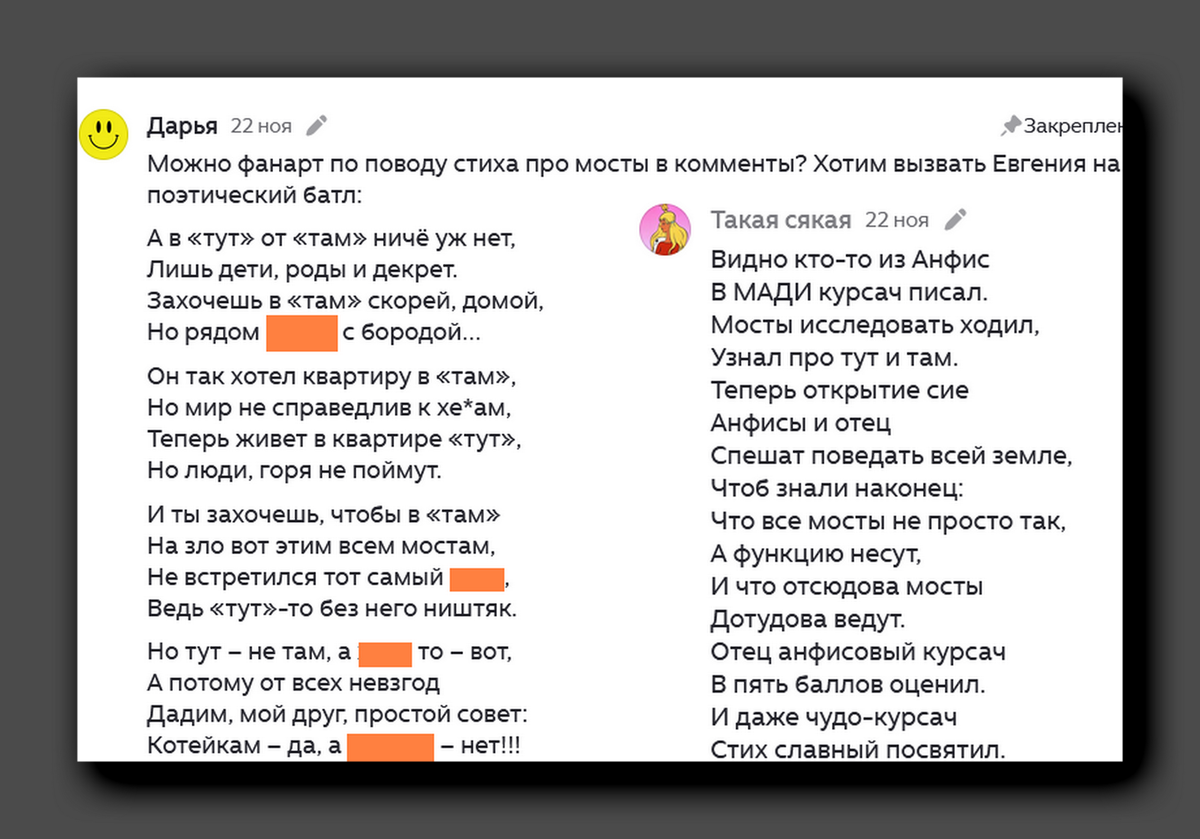Click the text "поэтический батл:"
Screen dimensions: 1200x839
coord(254,194)
